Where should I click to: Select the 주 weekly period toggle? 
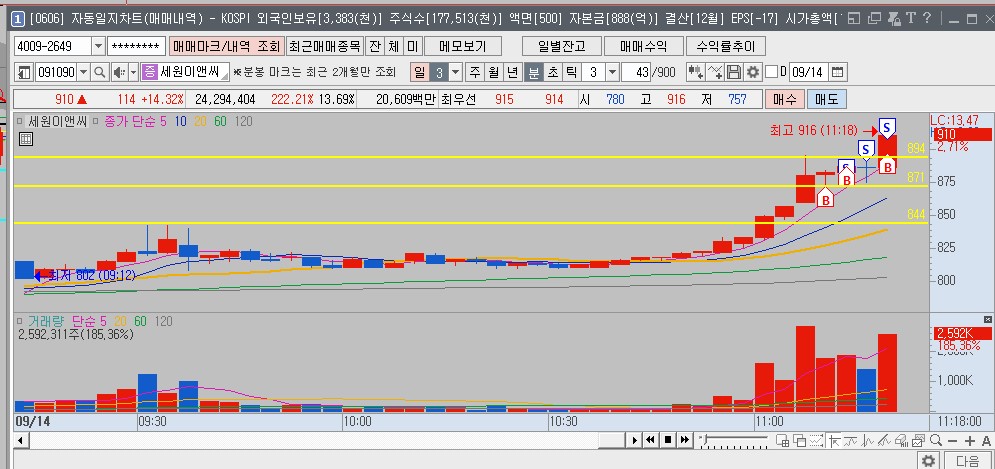coord(475,72)
